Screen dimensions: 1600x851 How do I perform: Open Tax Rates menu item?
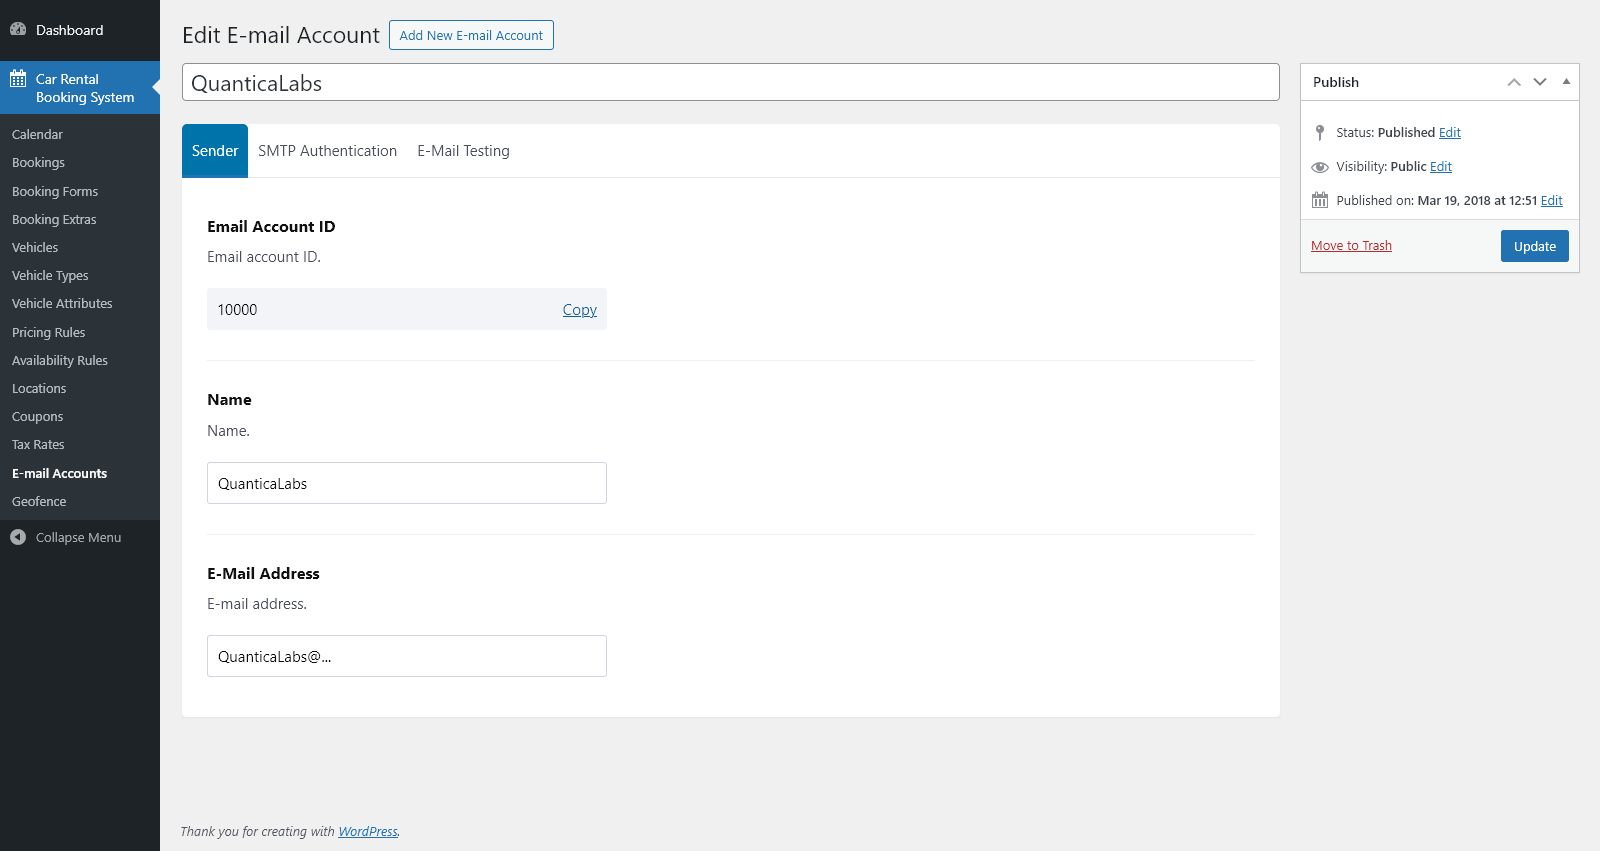click(38, 445)
